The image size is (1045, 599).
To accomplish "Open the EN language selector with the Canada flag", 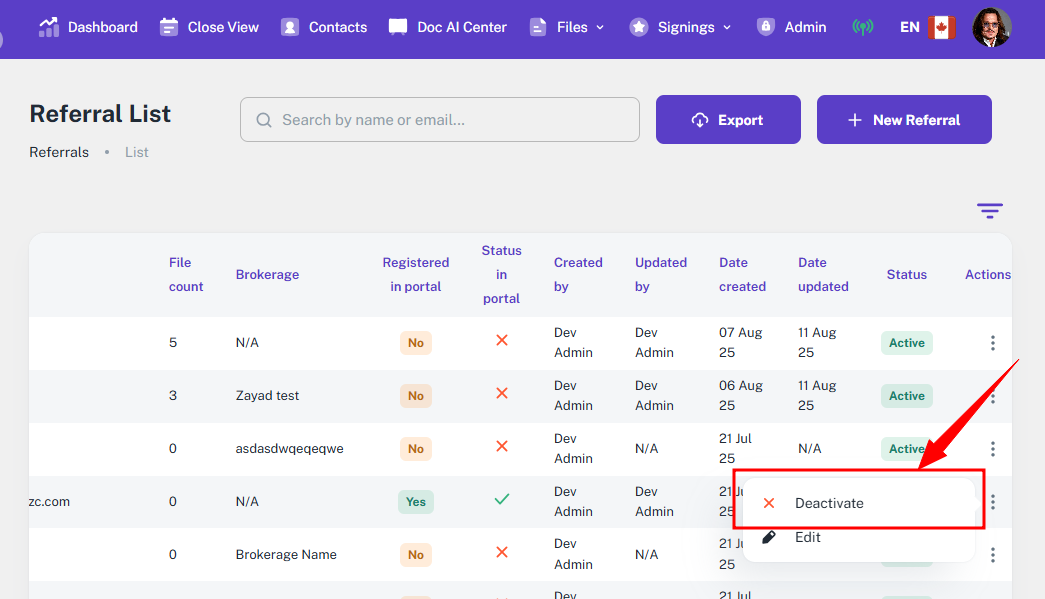I will point(927,27).
